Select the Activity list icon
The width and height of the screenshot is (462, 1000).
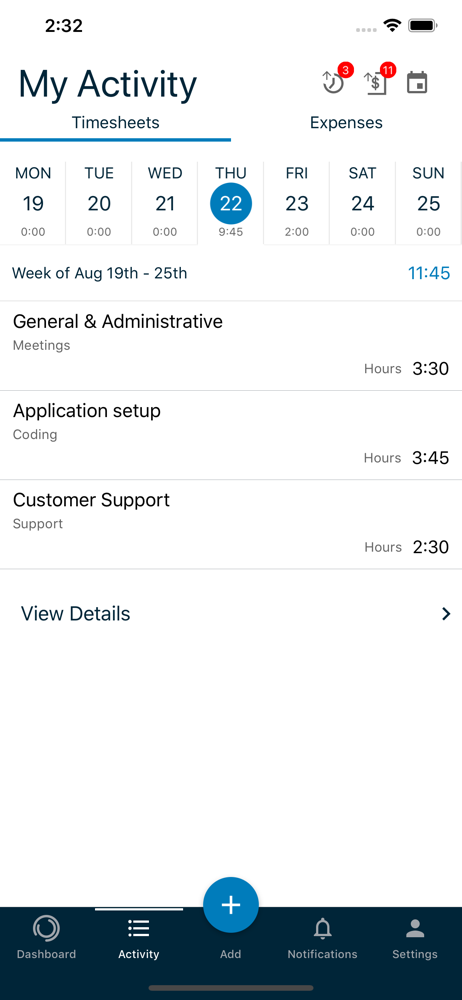[x=138, y=928]
